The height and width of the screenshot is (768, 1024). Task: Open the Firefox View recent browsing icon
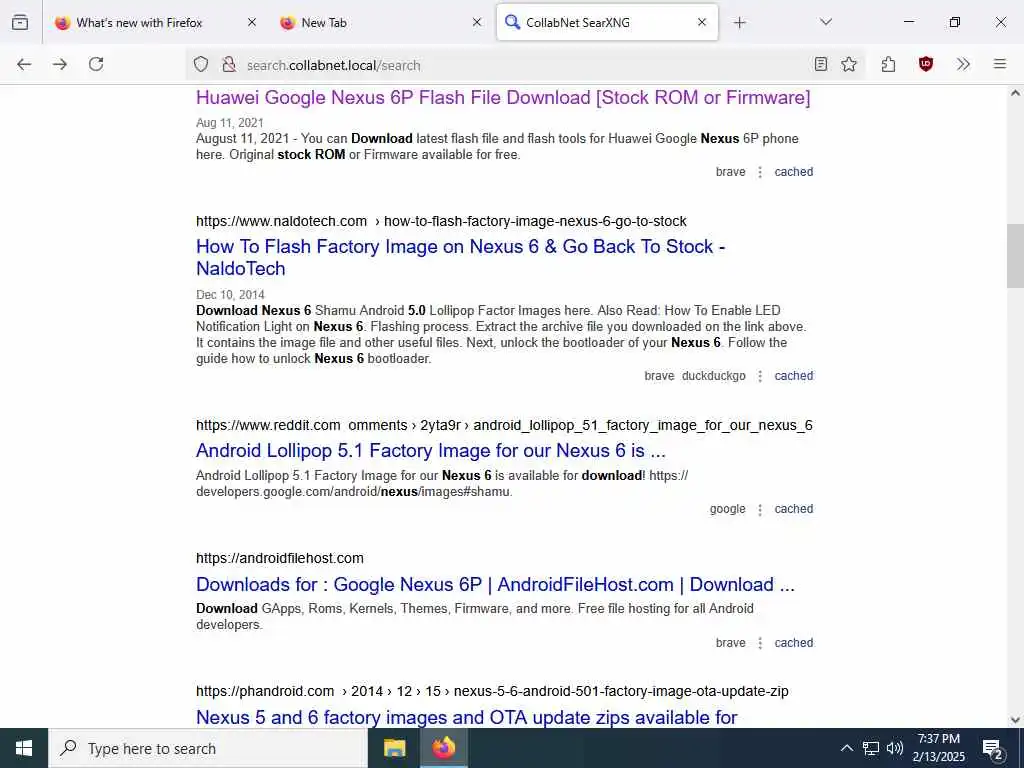tap(20, 22)
